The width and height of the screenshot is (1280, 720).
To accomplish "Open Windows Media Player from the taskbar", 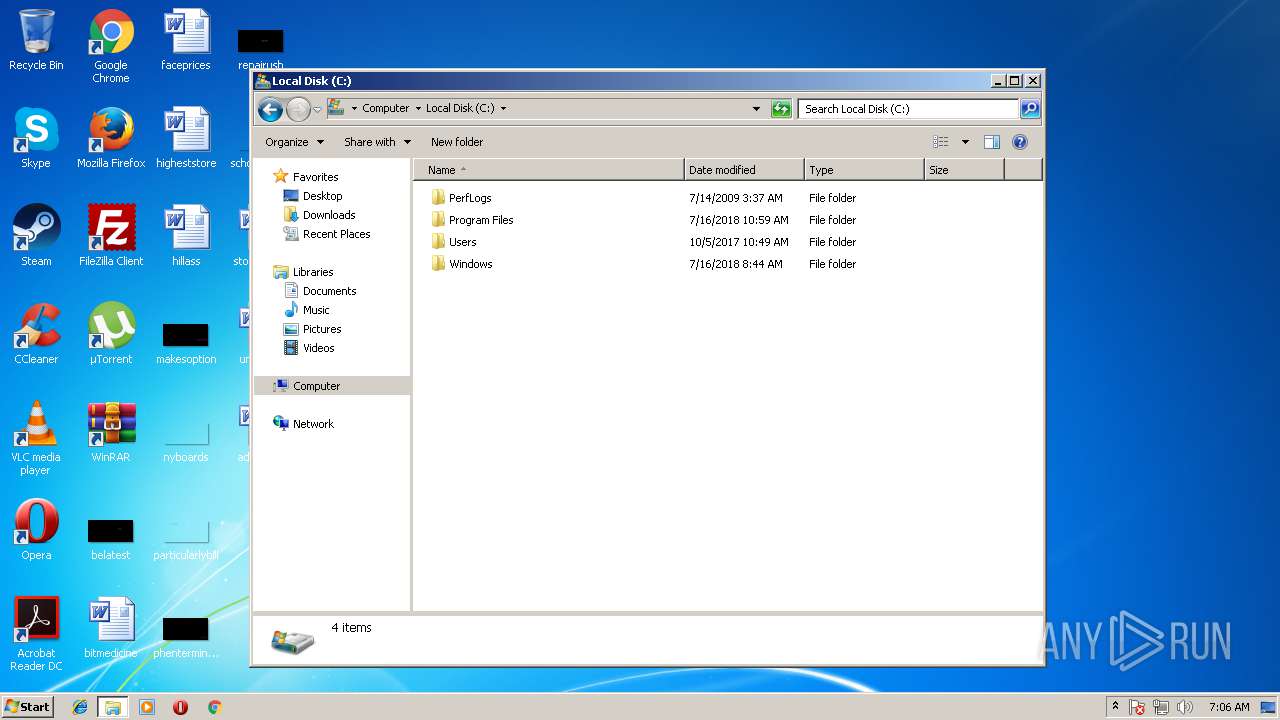I will pyautogui.click(x=147, y=707).
